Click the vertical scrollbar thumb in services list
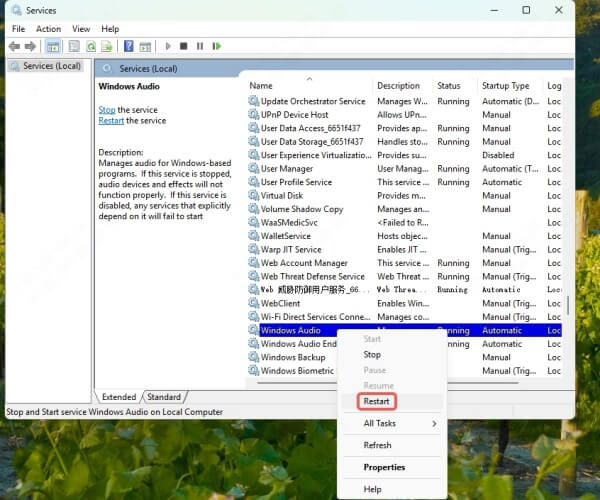 click(568, 305)
